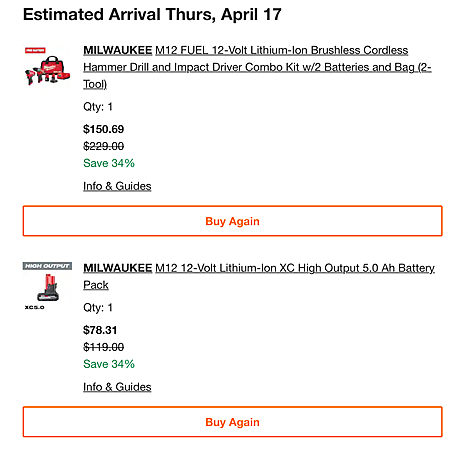
Task: Click the crossed-out $119.00 original price
Action: click(x=103, y=347)
